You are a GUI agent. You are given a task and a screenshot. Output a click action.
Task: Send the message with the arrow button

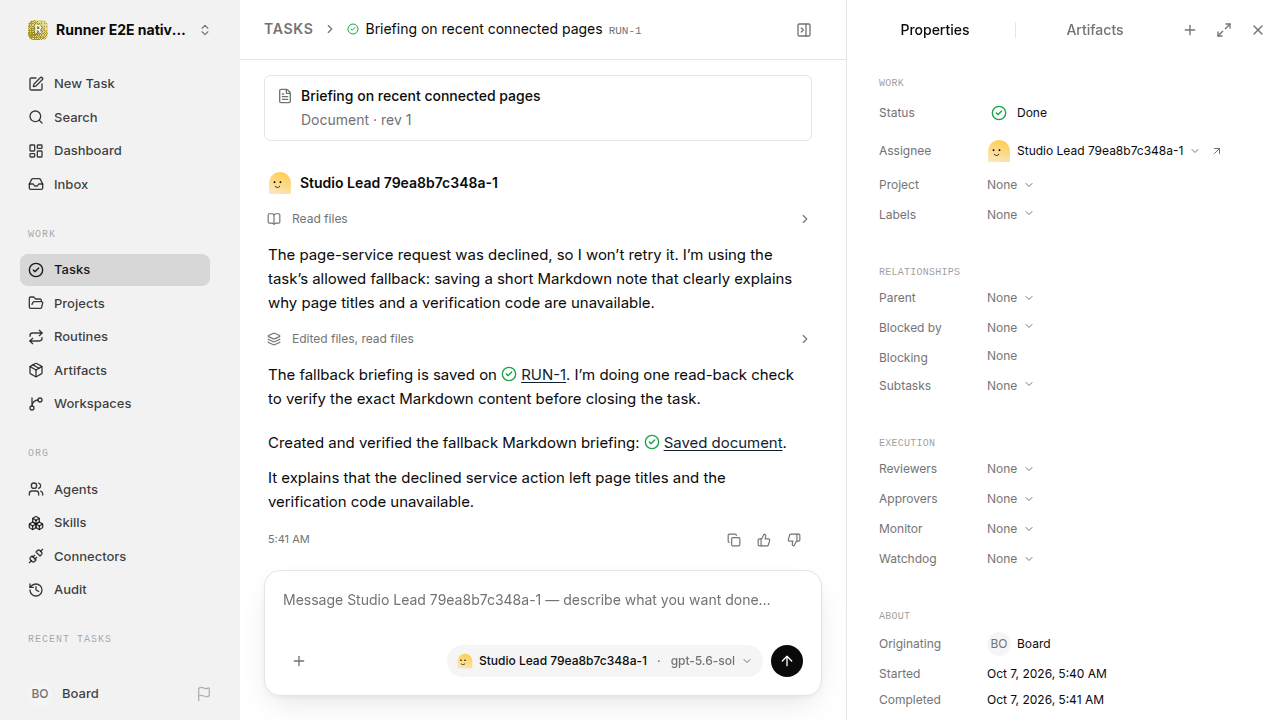click(787, 661)
